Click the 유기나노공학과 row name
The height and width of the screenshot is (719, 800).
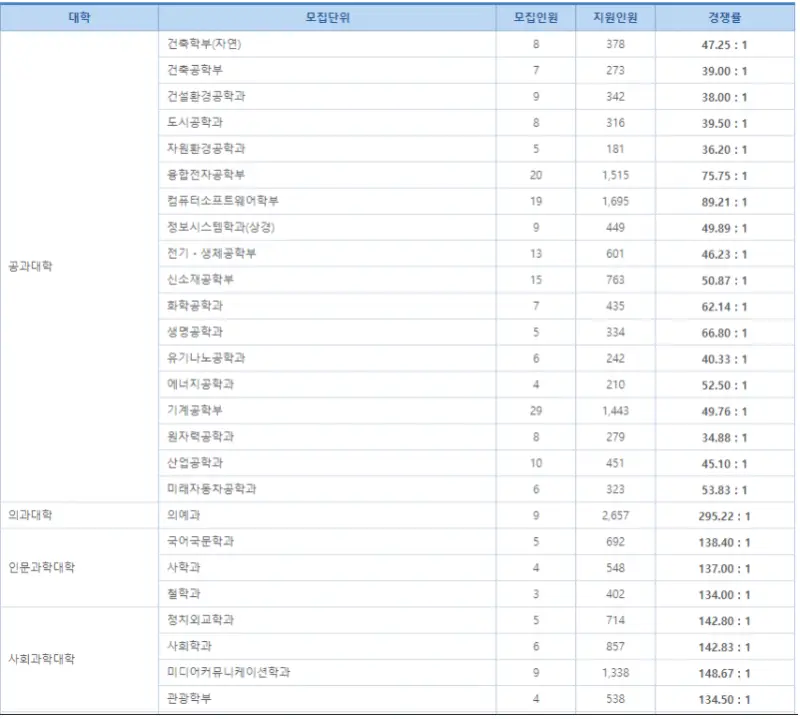click(x=206, y=358)
